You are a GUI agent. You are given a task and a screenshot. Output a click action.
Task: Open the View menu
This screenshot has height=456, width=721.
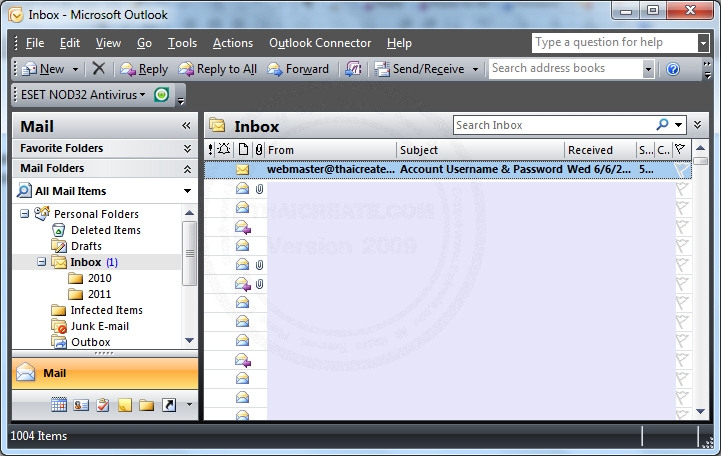click(108, 43)
